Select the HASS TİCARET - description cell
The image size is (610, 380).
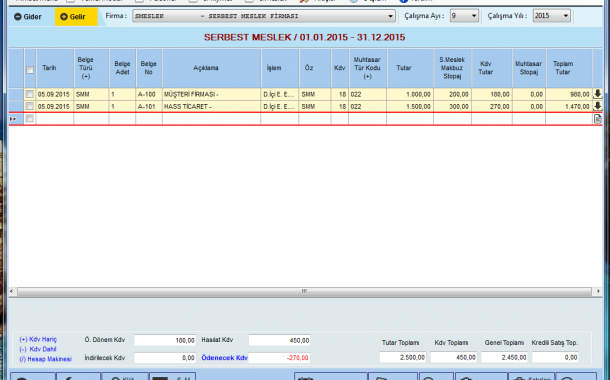point(212,106)
